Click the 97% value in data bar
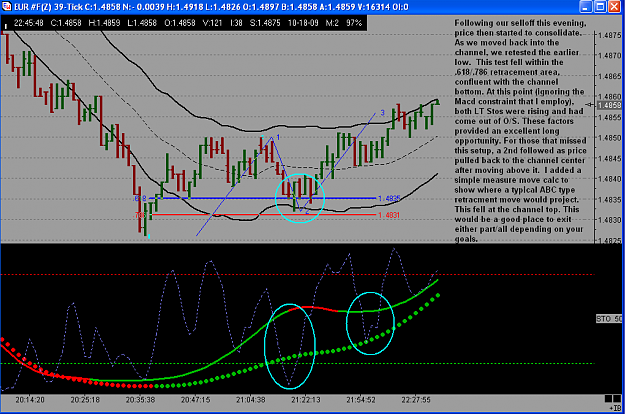Screen dimensions: 625x414 coord(354,23)
